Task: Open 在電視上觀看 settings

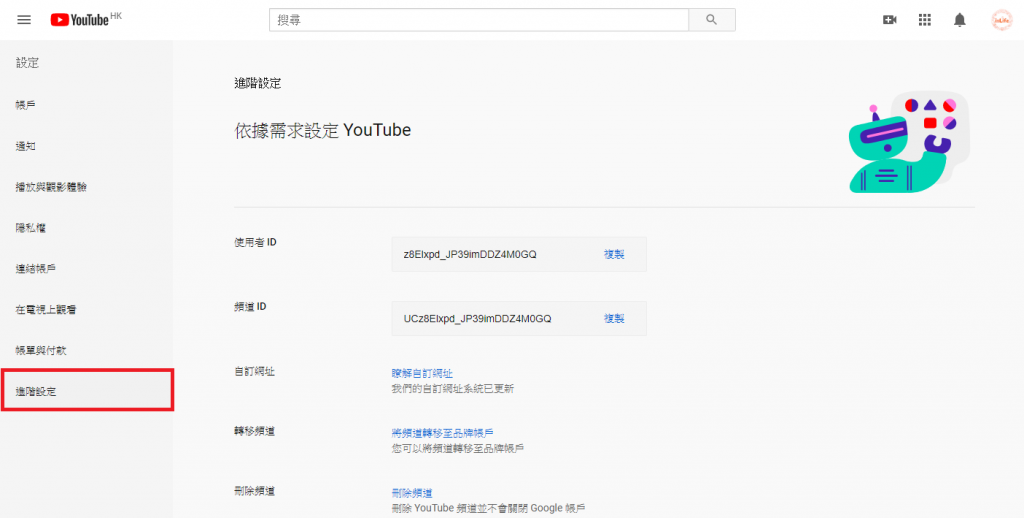Action: [x=46, y=310]
